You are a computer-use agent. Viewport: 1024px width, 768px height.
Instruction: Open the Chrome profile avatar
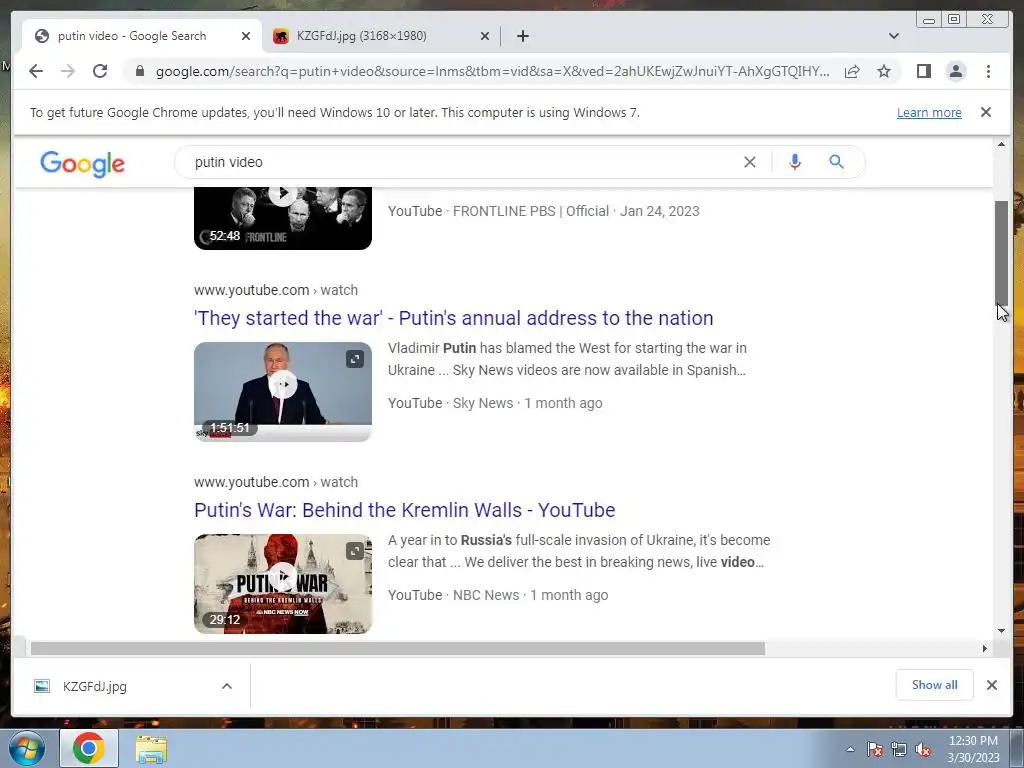[x=955, y=71]
